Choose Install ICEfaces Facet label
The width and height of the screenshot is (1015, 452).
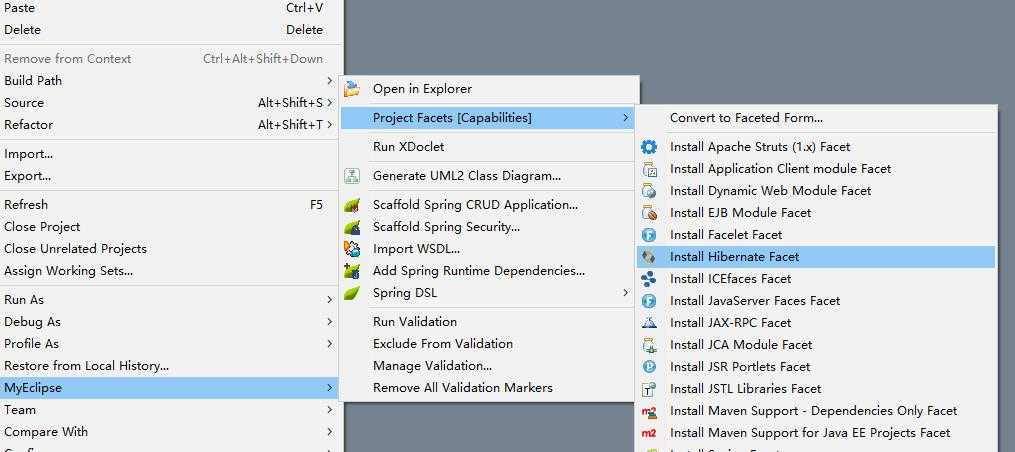(x=730, y=279)
